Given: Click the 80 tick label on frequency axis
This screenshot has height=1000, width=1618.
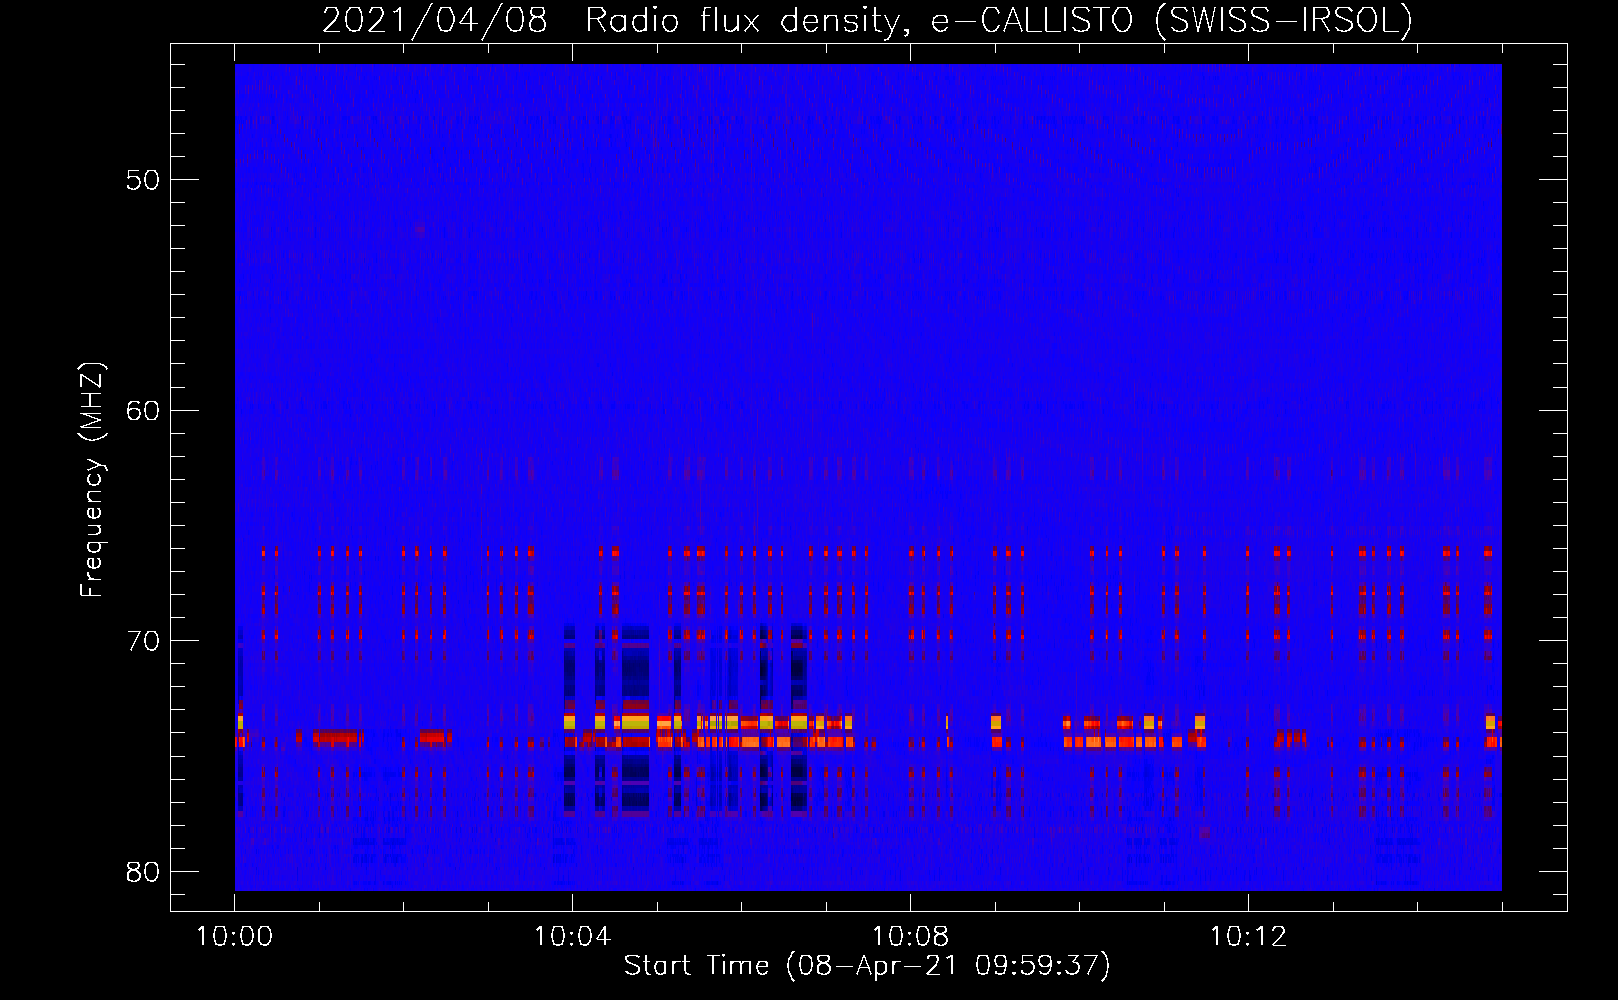Looking at the screenshot, I should click(143, 872).
